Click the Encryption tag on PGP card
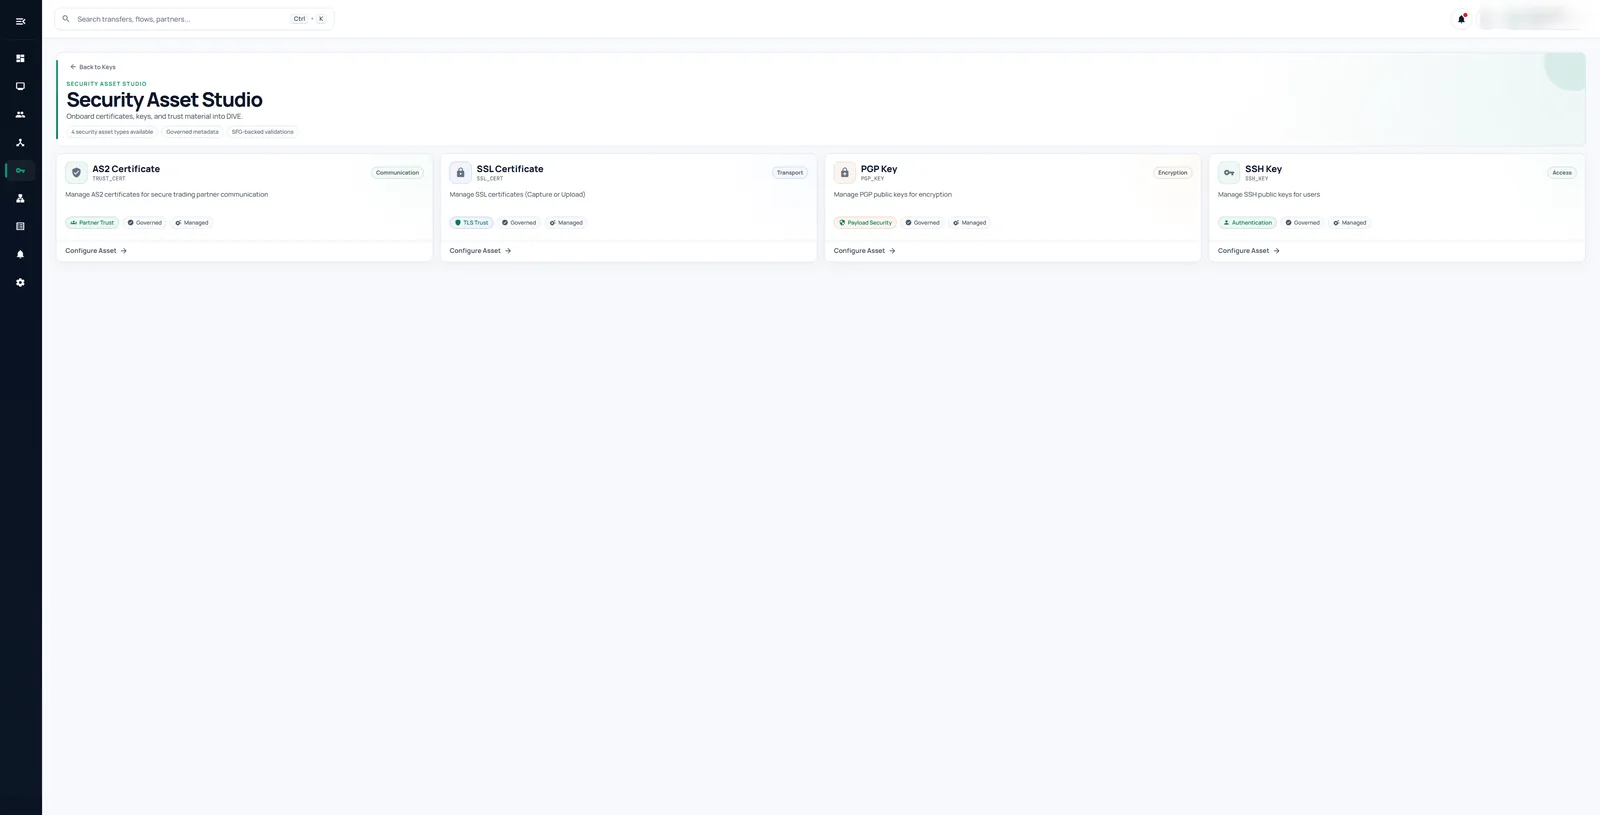Viewport: 1600px width, 815px height. (1172, 173)
